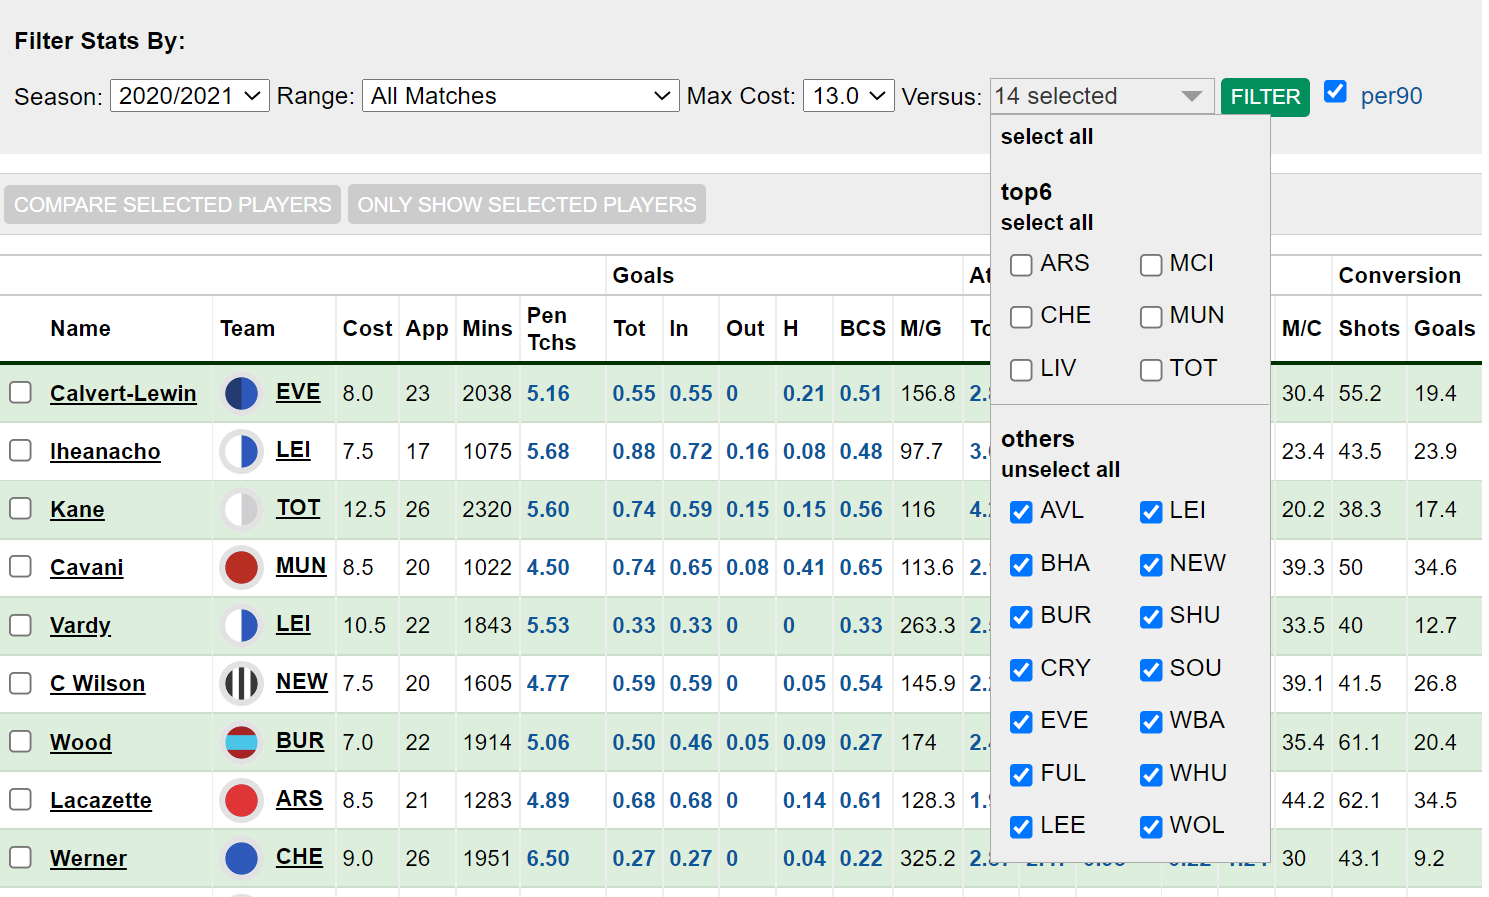
Task: Click the Burnley club badge next to Wood
Action: point(241,741)
